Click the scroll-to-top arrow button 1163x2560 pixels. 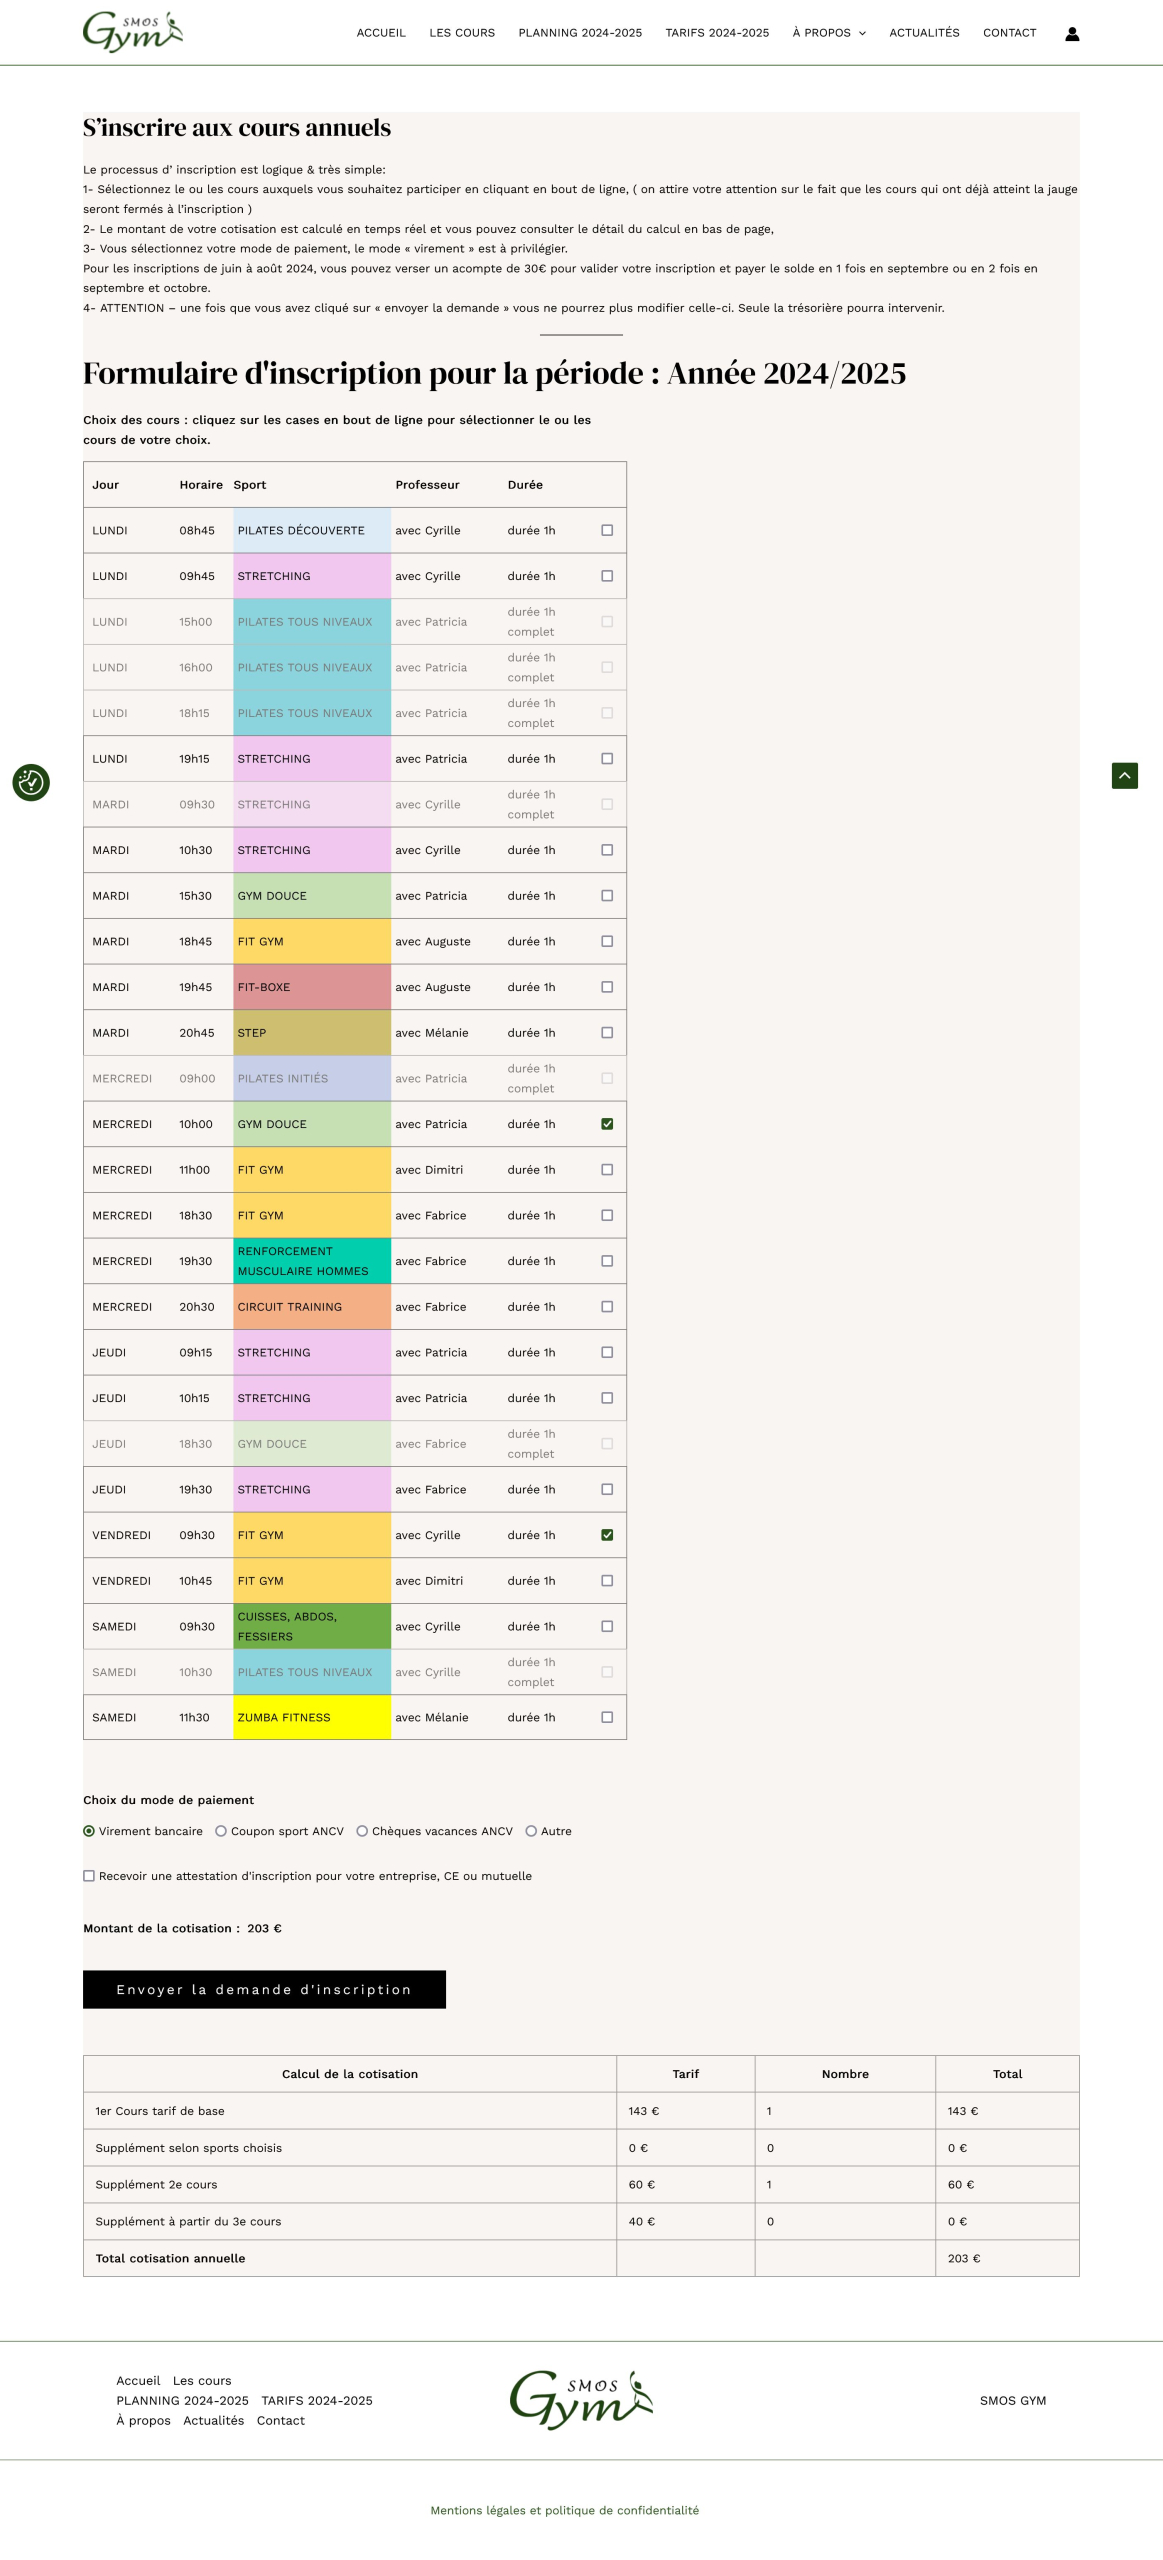pyautogui.click(x=1124, y=776)
